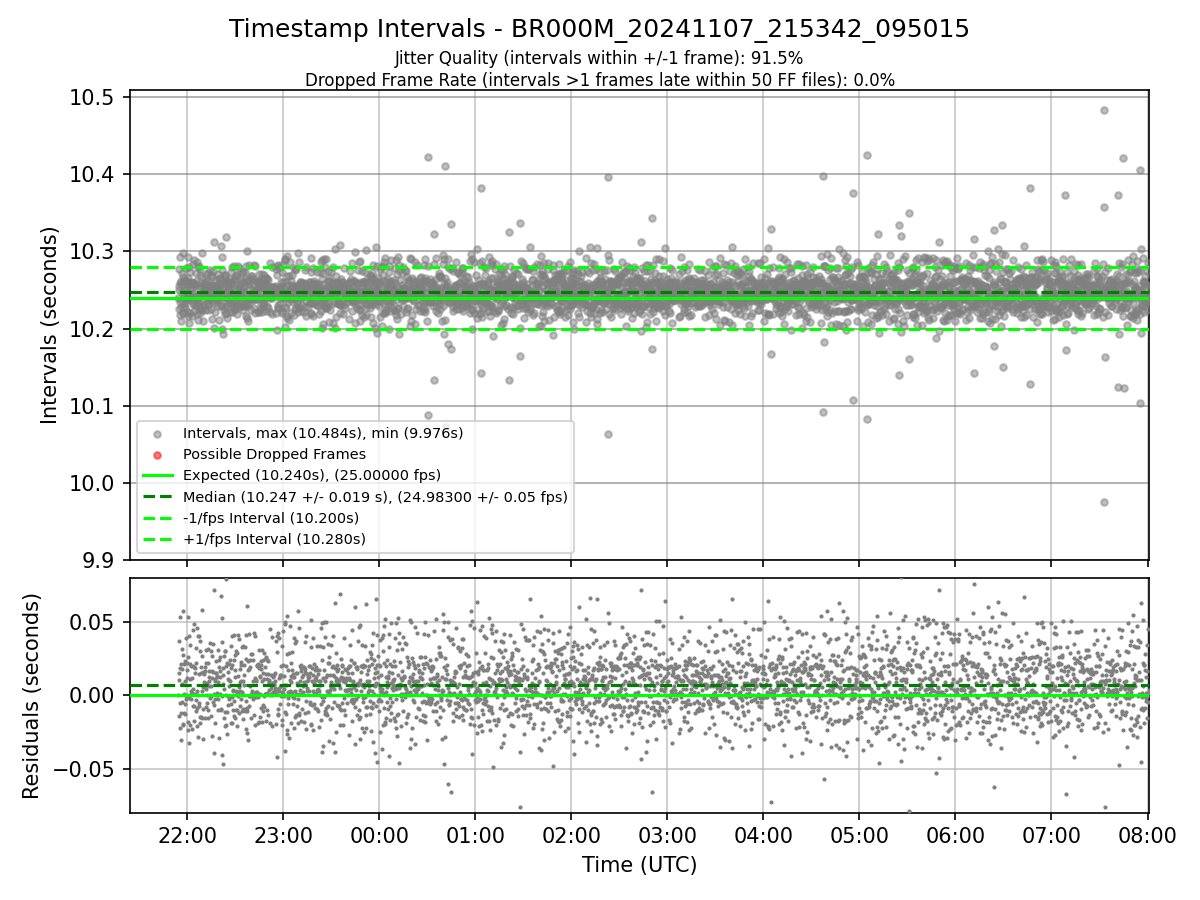
Task: Click the '04:00' x-axis tick label
Action: (x=763, y=836)
